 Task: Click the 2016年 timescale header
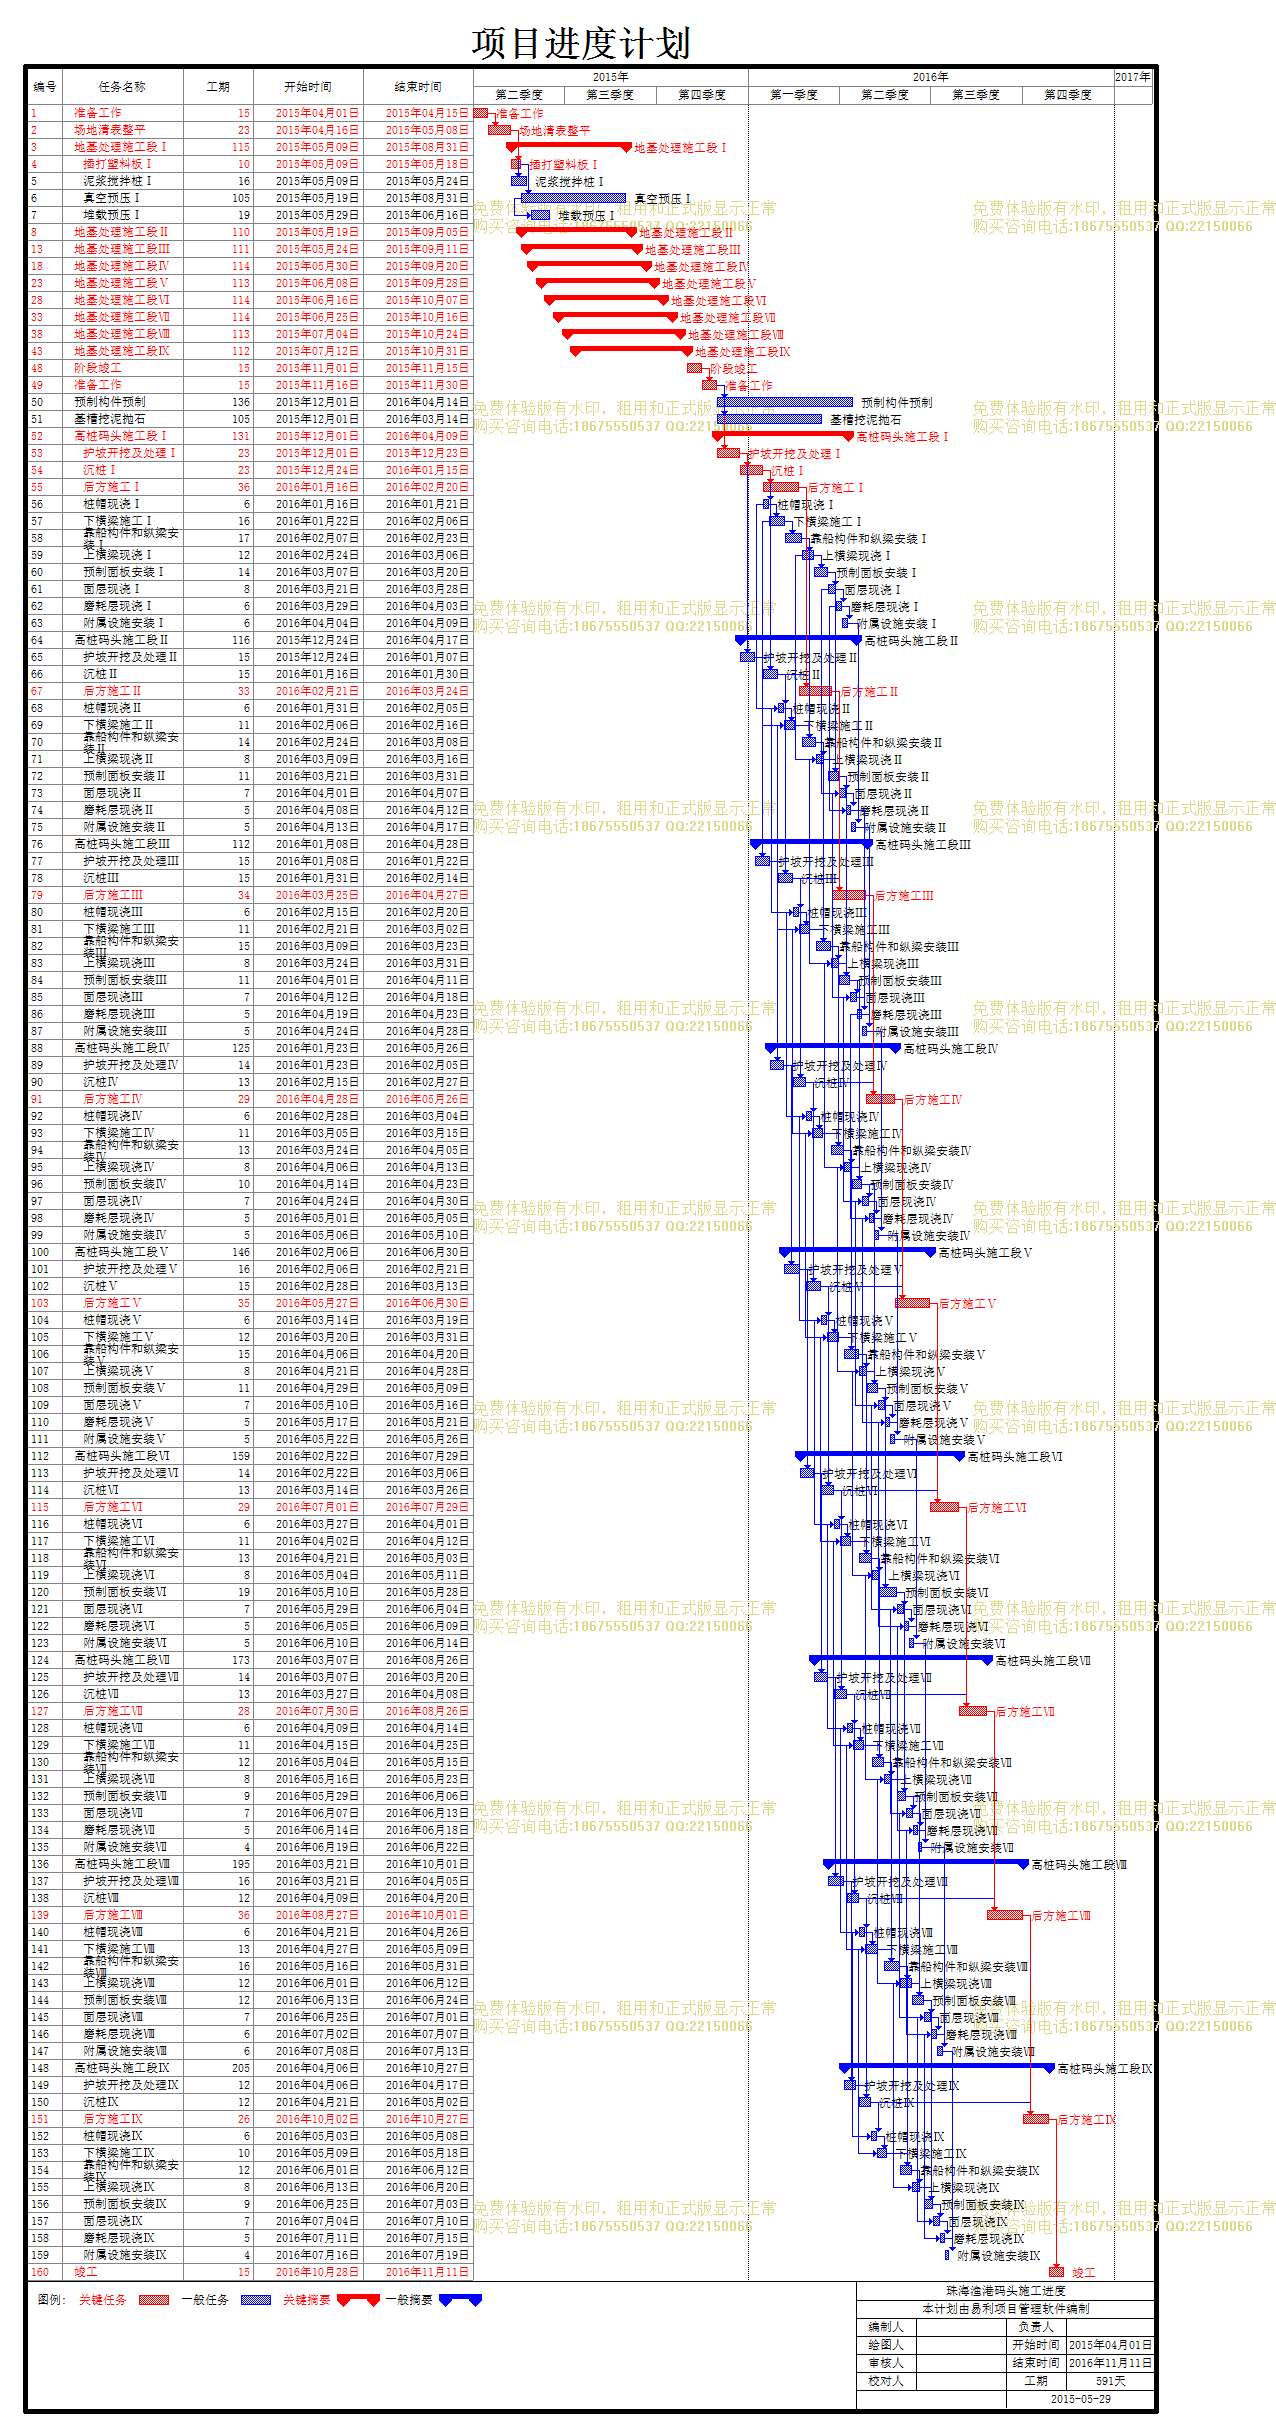pos(931,77)
